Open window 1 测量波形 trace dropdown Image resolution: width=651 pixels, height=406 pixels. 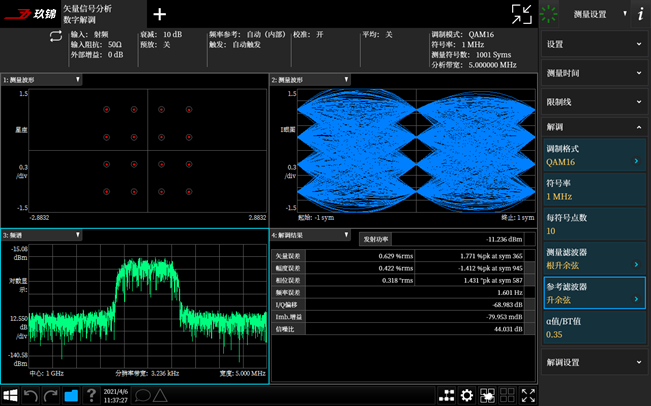click(42, 80)
